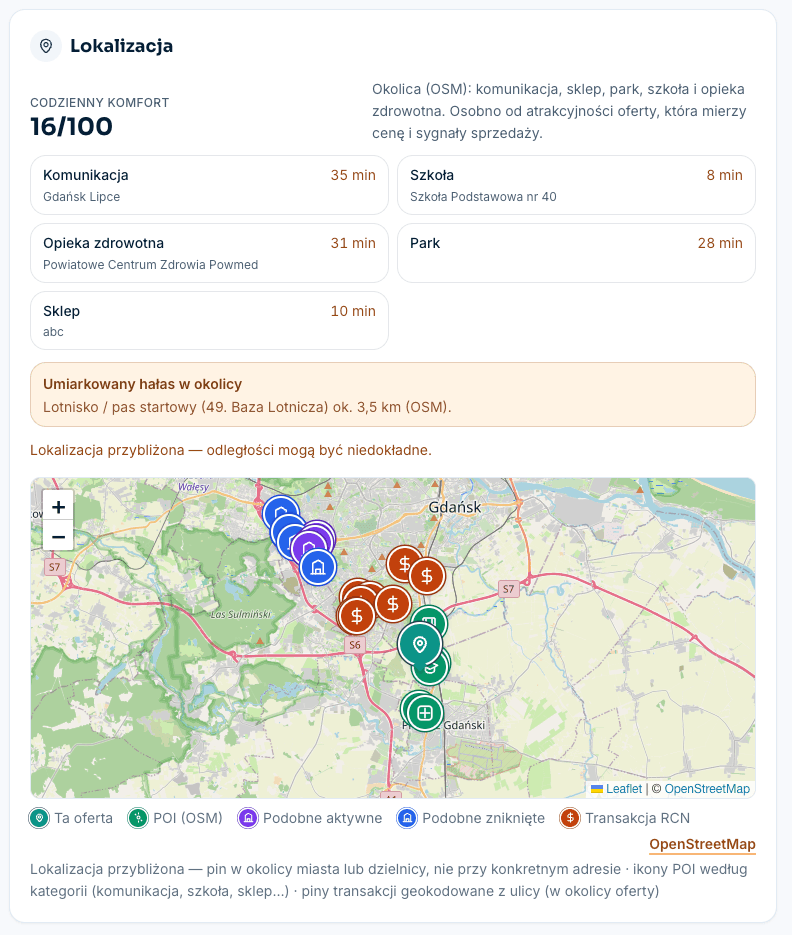
Task: Open the underlined OpenStreetMap link below legend
Action: 702,844
